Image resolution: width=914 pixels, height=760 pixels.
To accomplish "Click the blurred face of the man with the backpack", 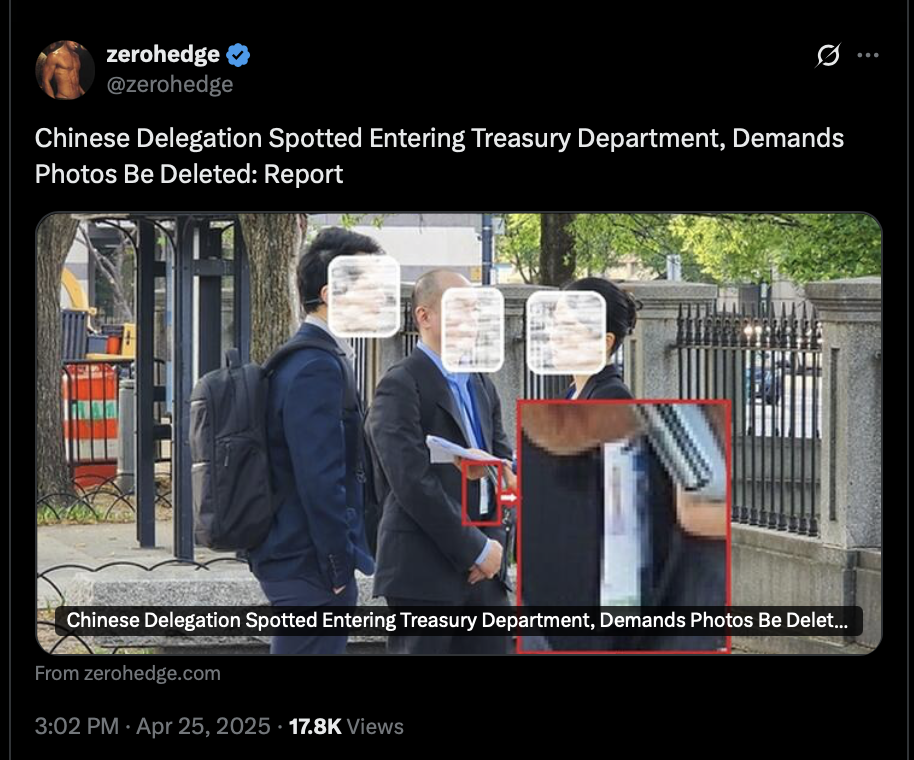I will coord(364,296).
